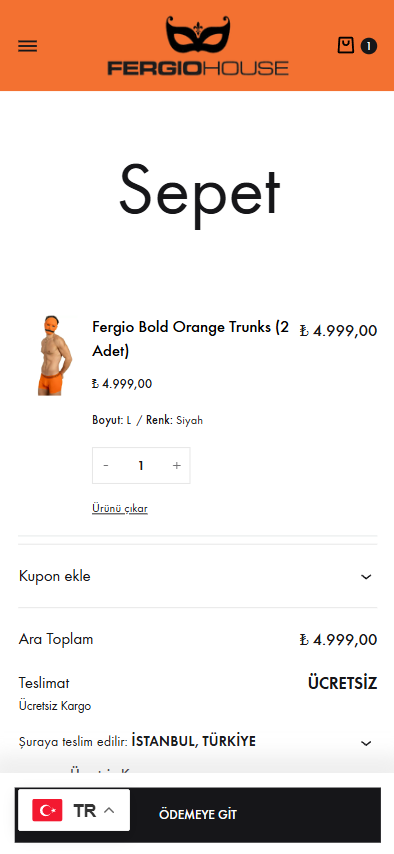Open the hamburger navigation menu
Screen dimensions: 394x854
tap(28, 46)
